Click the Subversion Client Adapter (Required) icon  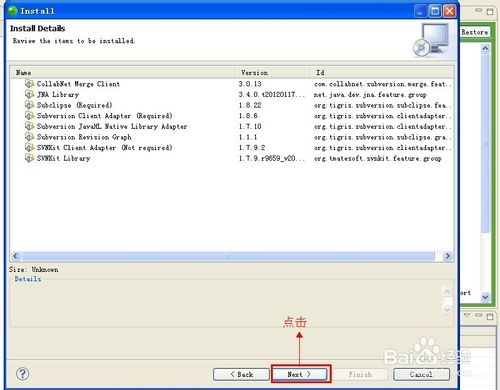pos(29,115)
